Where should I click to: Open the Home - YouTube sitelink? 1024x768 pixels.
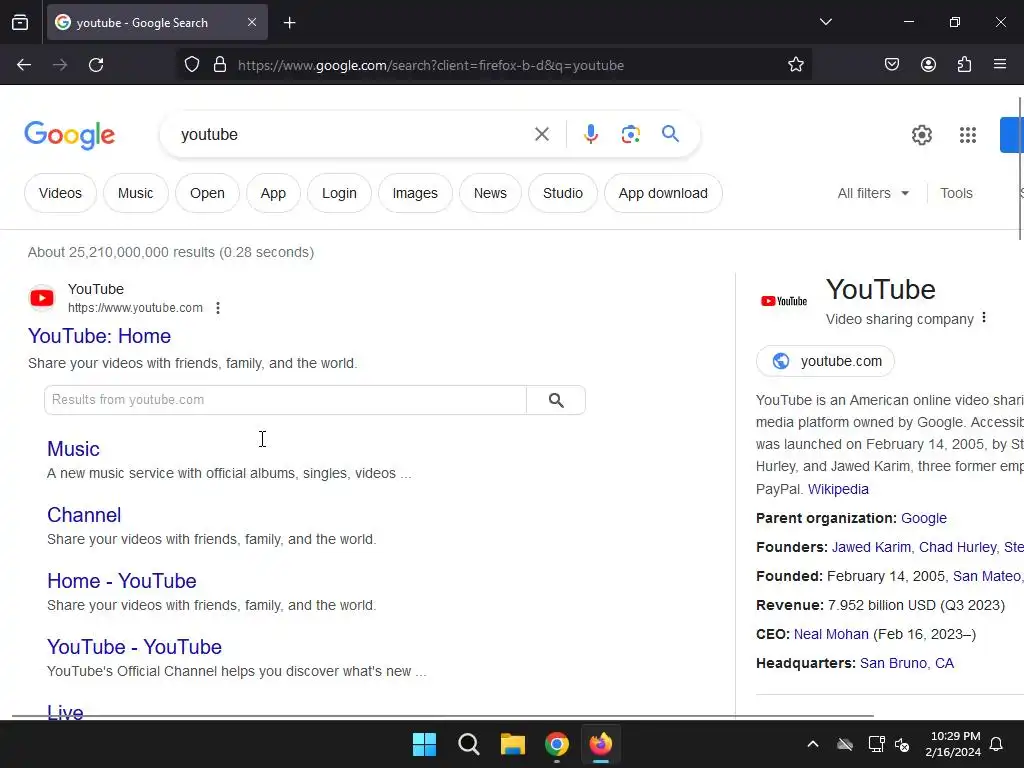(121, 581)
